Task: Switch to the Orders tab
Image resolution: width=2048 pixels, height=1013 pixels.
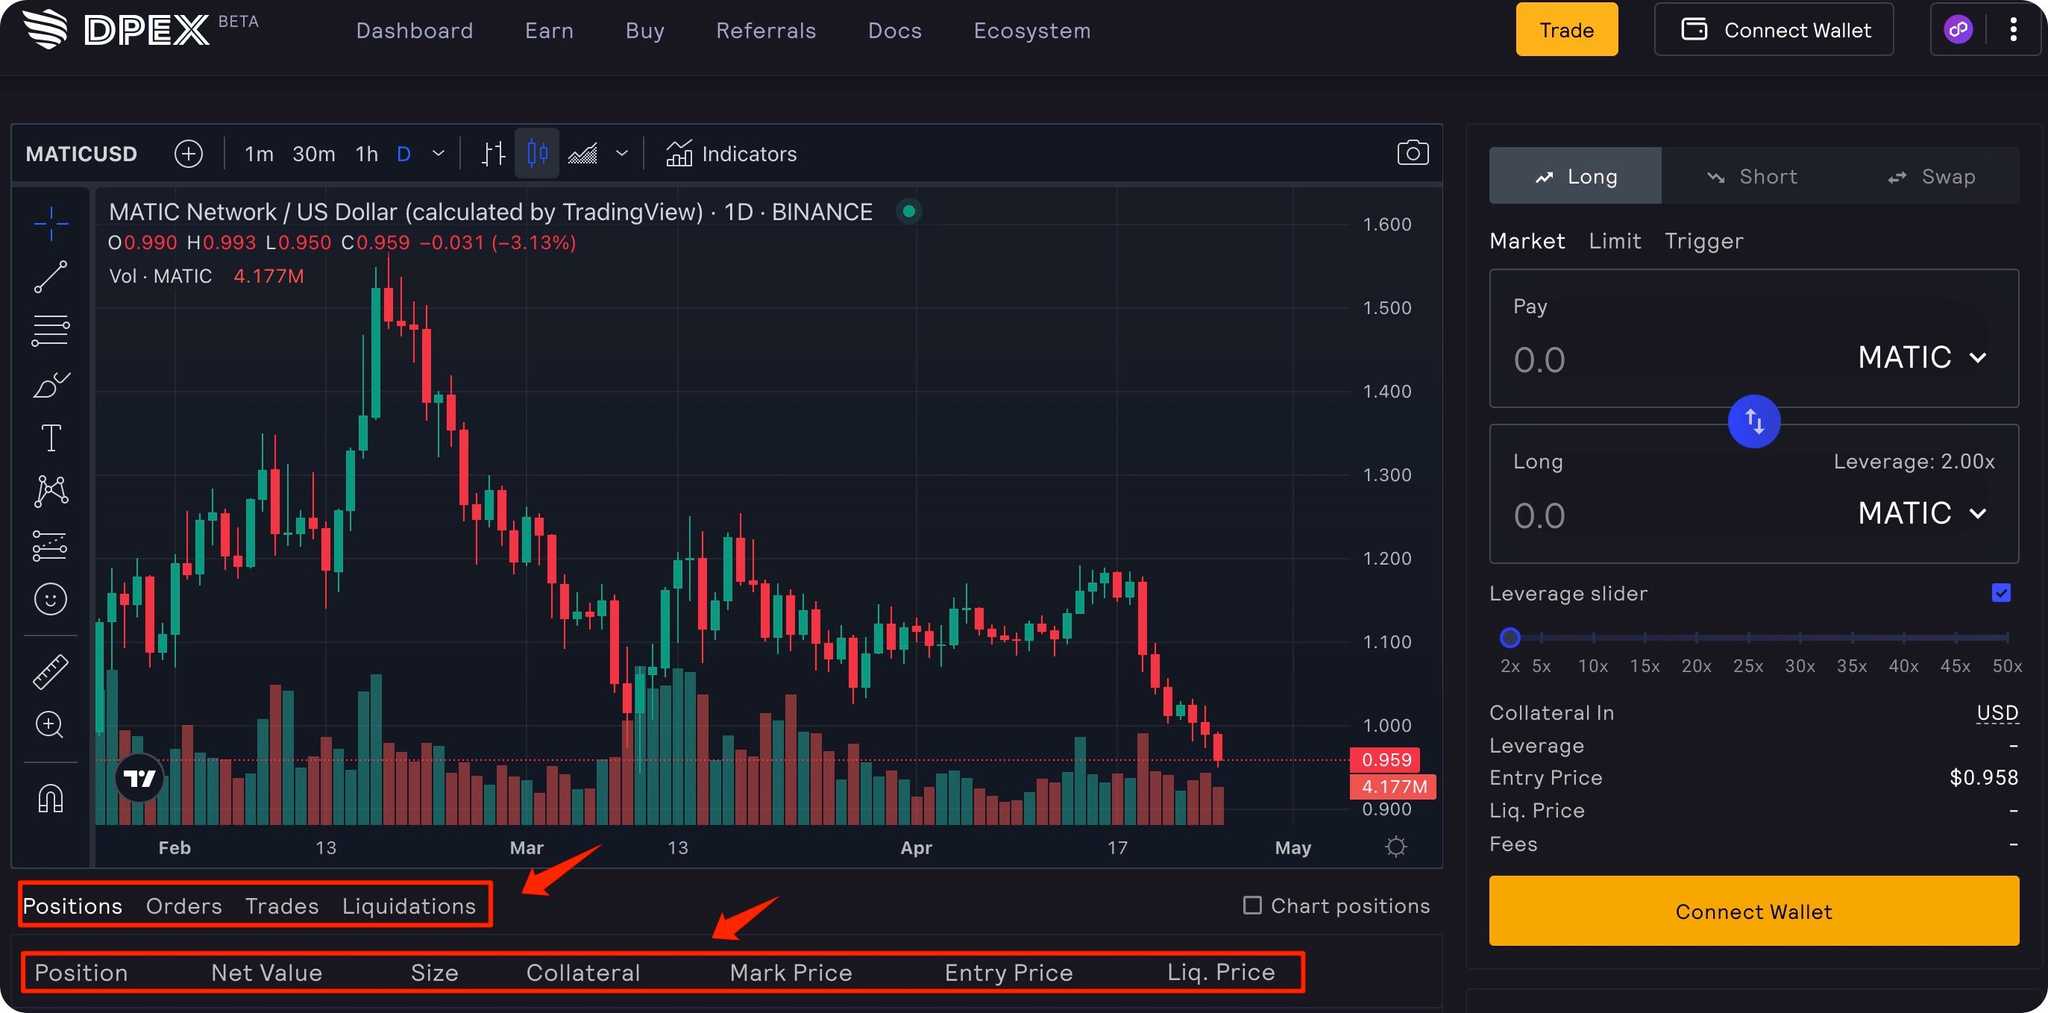Action: point(184,906)
